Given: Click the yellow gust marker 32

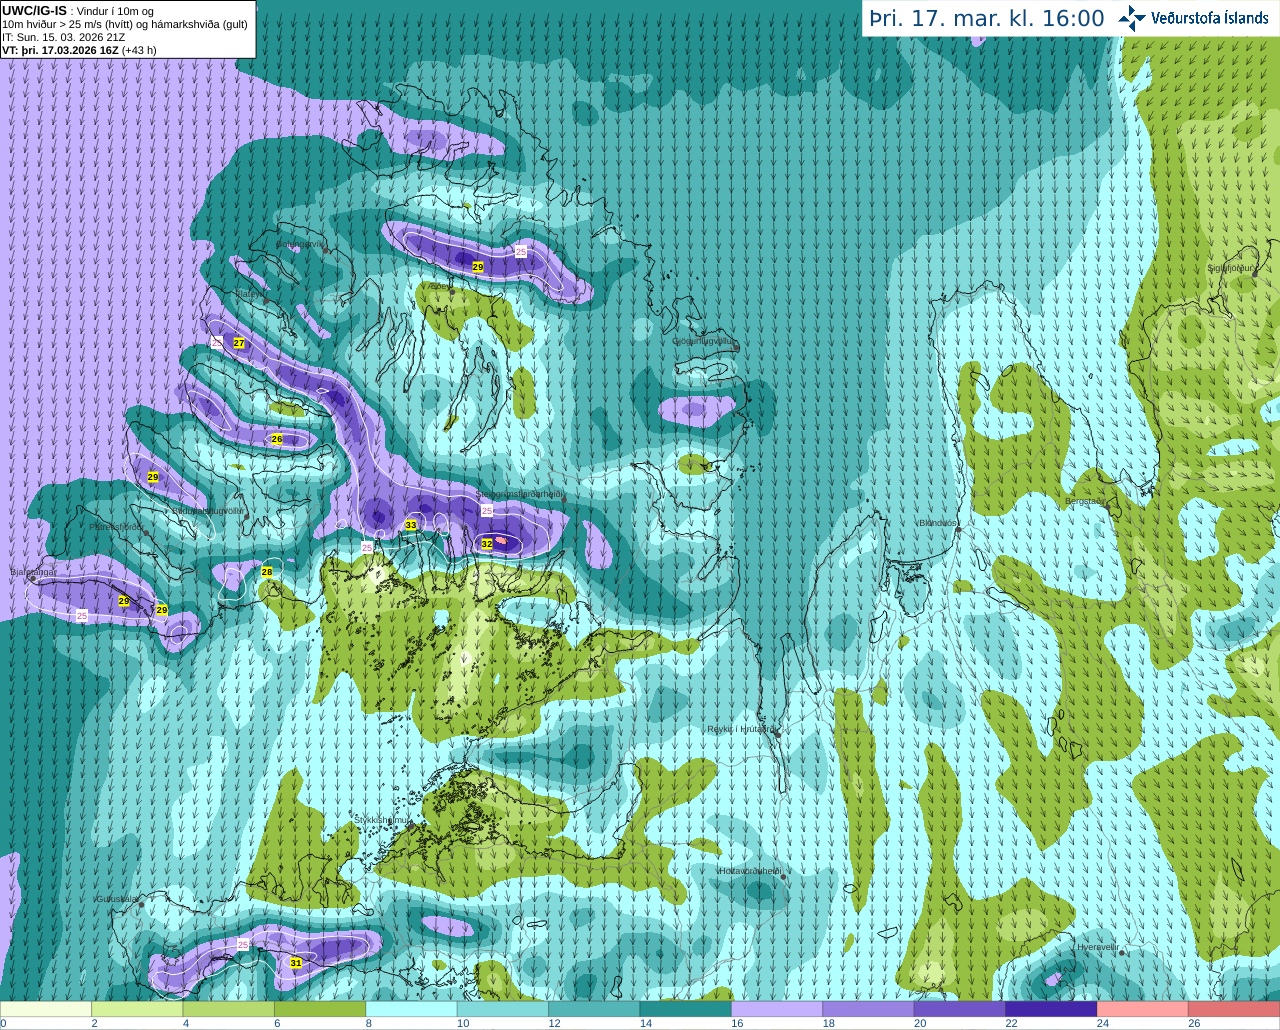Looking at the screenshot, I should point(487,544).
